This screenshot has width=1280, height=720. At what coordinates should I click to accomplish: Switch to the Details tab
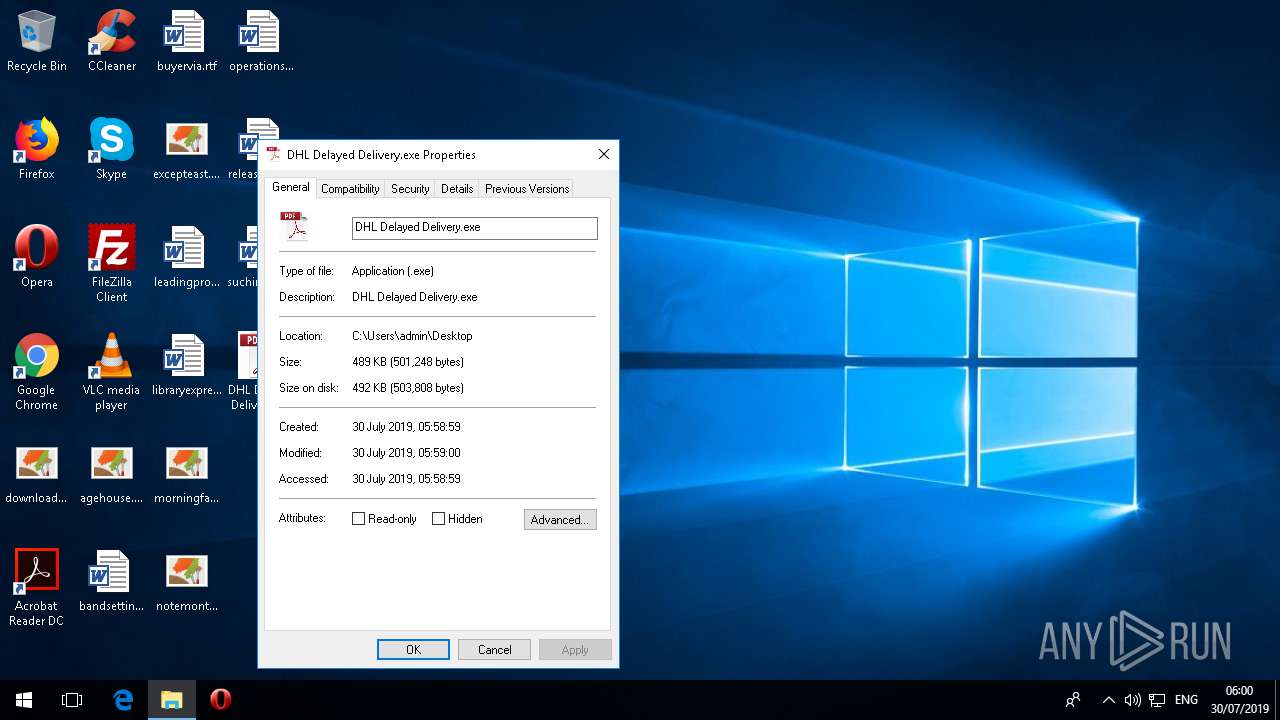[457, 188]
